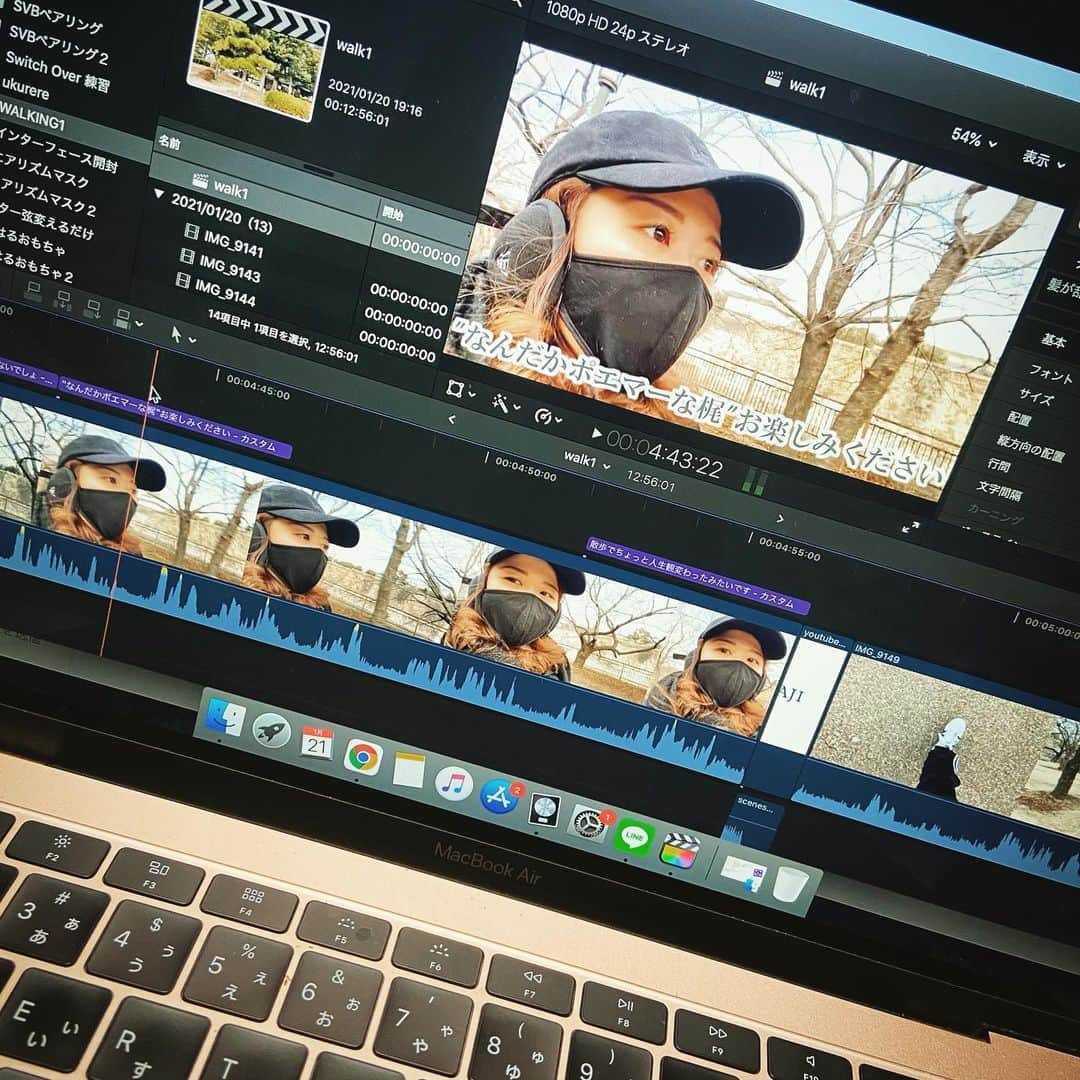
Task: Click the Transform tool icon under viewer
Action: 455,388
